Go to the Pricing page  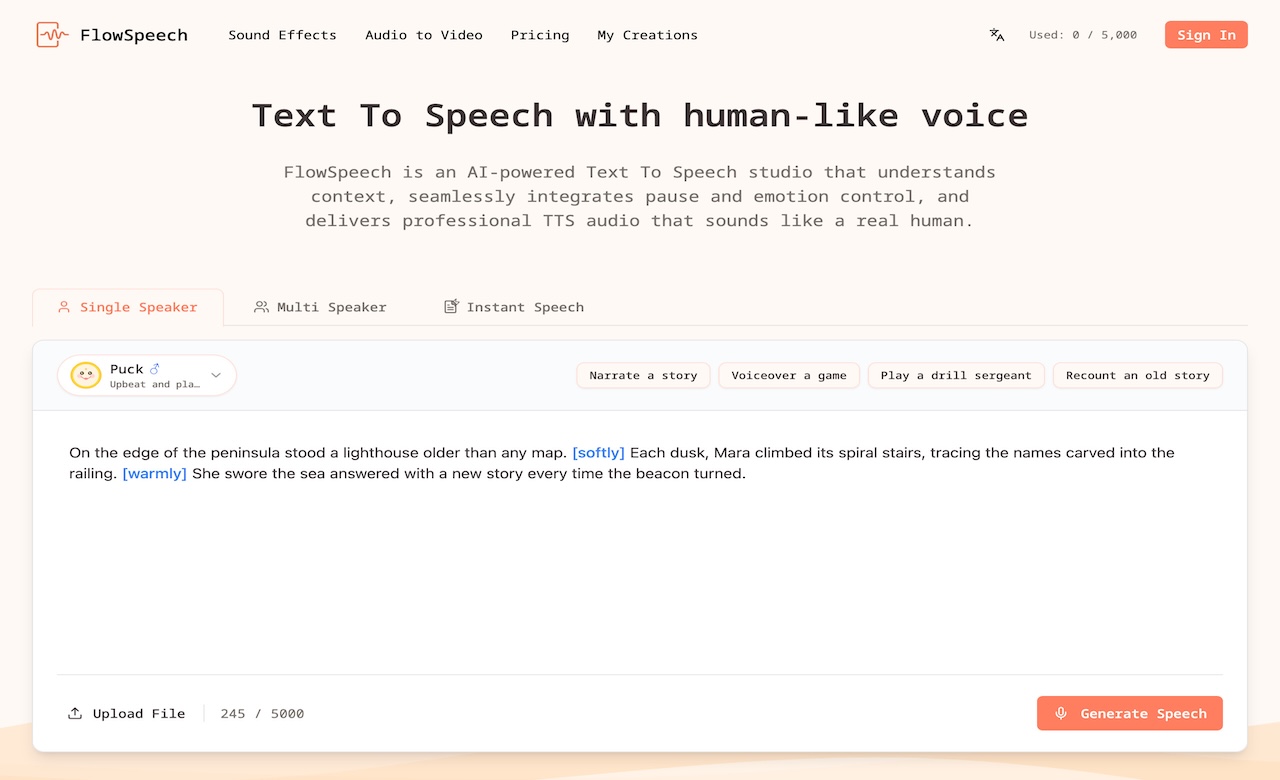[540, 35]
